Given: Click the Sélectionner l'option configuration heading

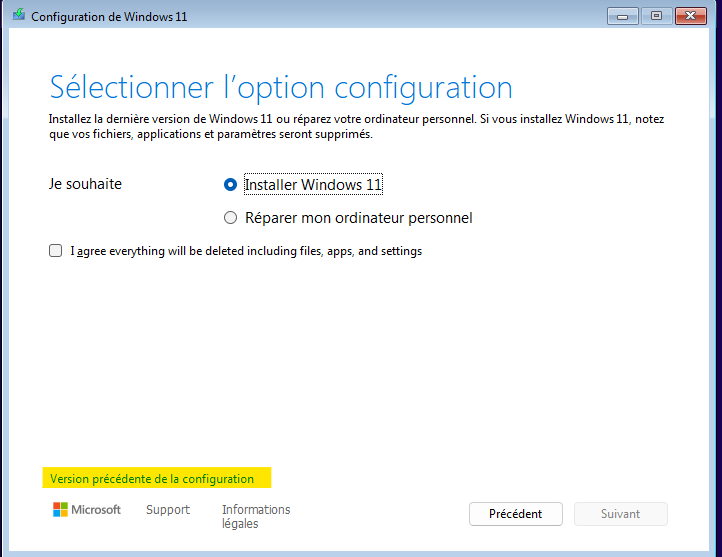Looking at the screenshot, I should pos(281,86).
